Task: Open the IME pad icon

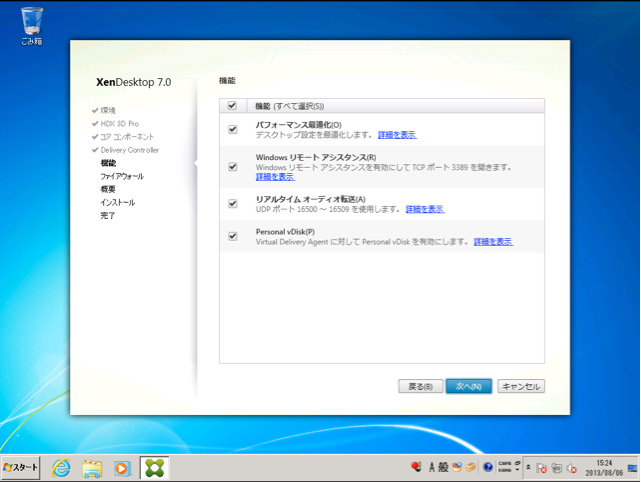Action: click(x=457, y=467)
